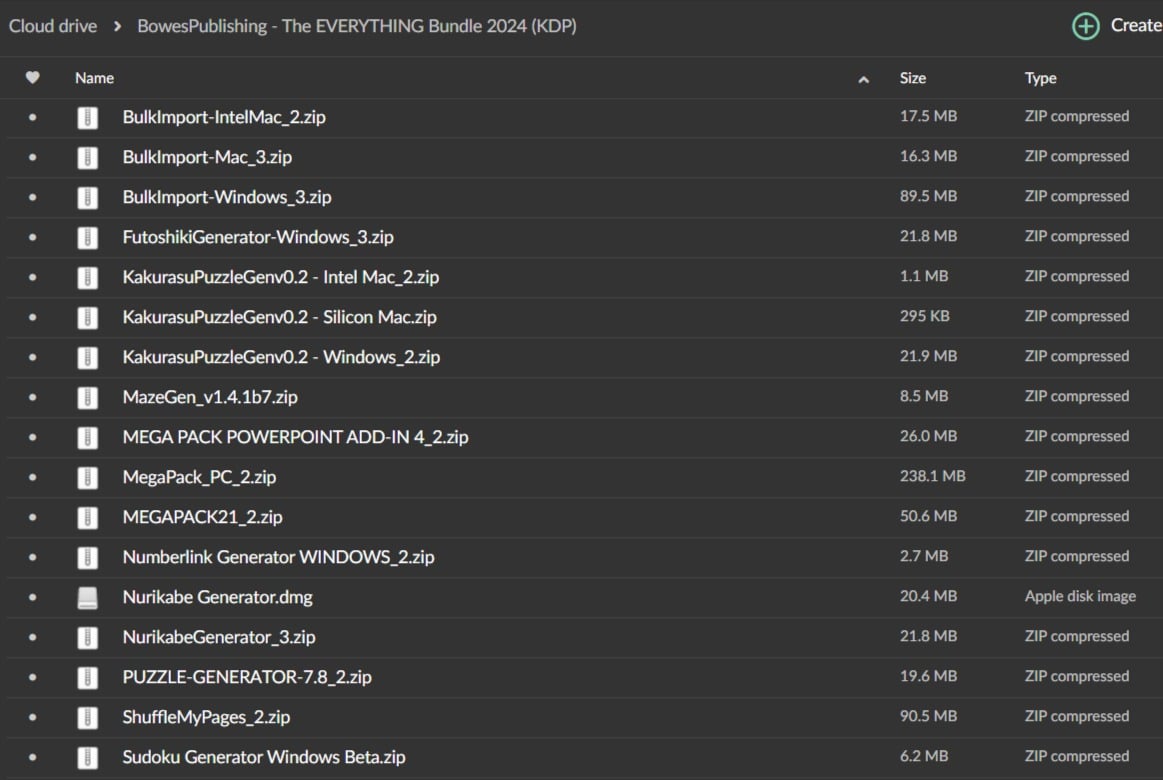Image resolution: width=1163 pixels, height=780 pixels.
Task: Click the heart icon in the column header
Action: (32, 78)
